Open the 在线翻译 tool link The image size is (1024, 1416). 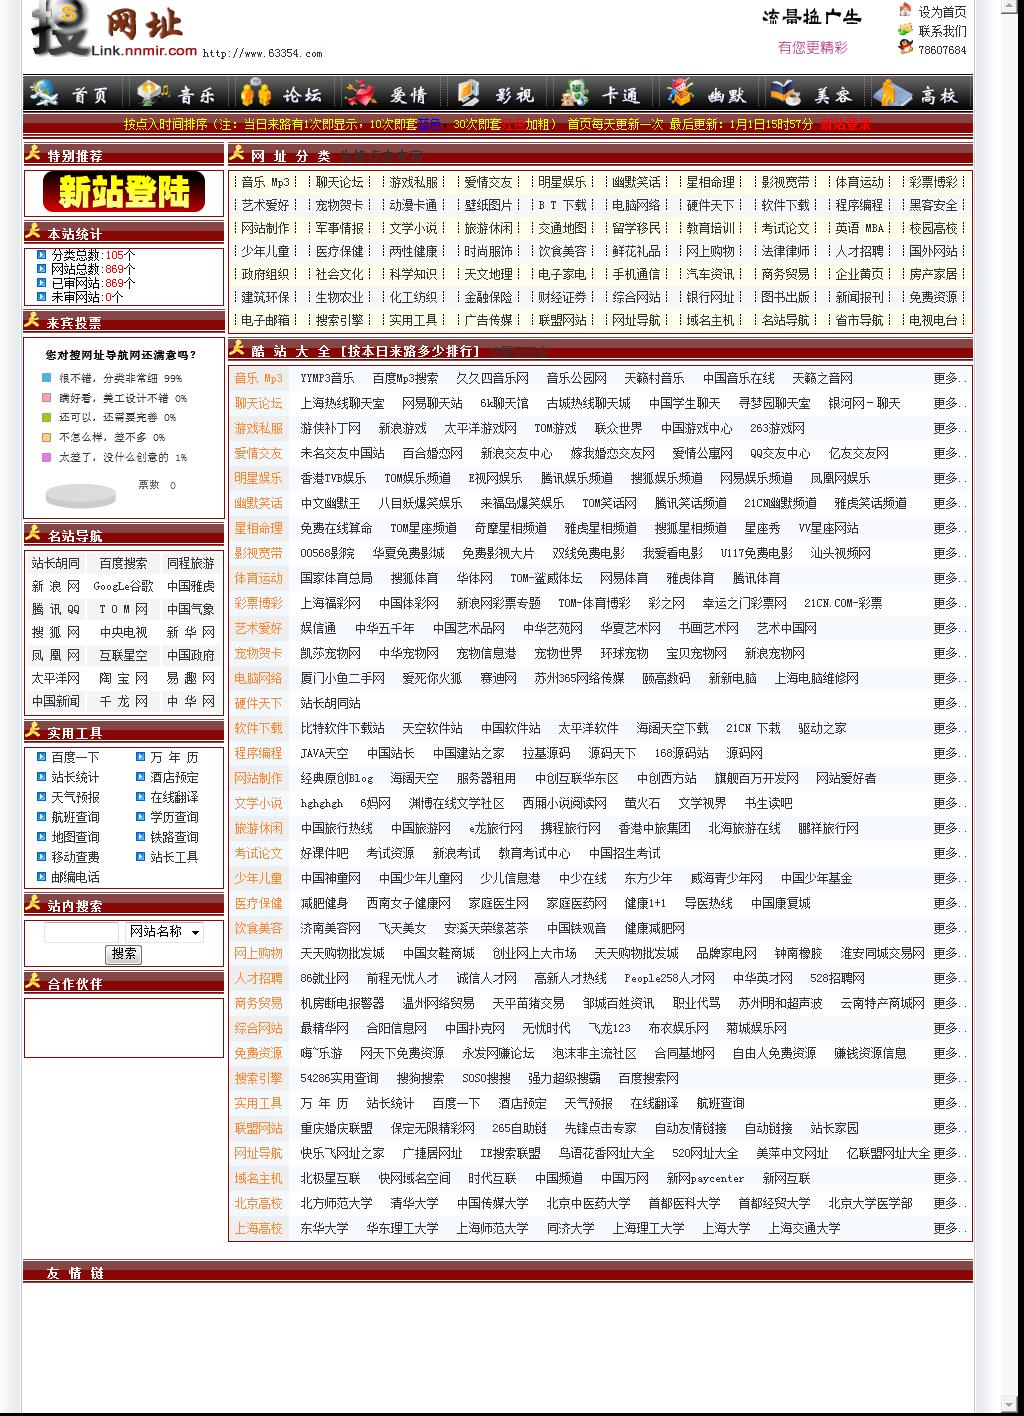[174, 797]
